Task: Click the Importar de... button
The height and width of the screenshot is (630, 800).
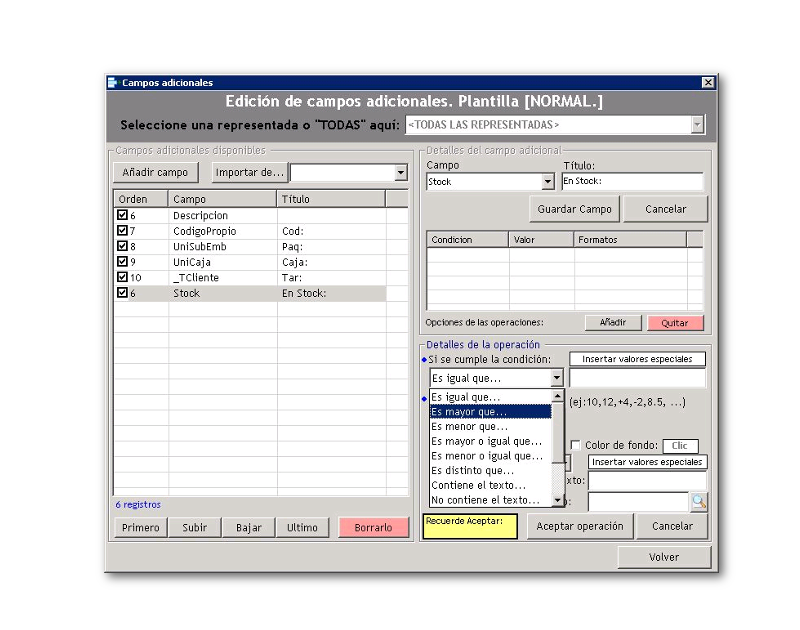Action: [249, 172]
